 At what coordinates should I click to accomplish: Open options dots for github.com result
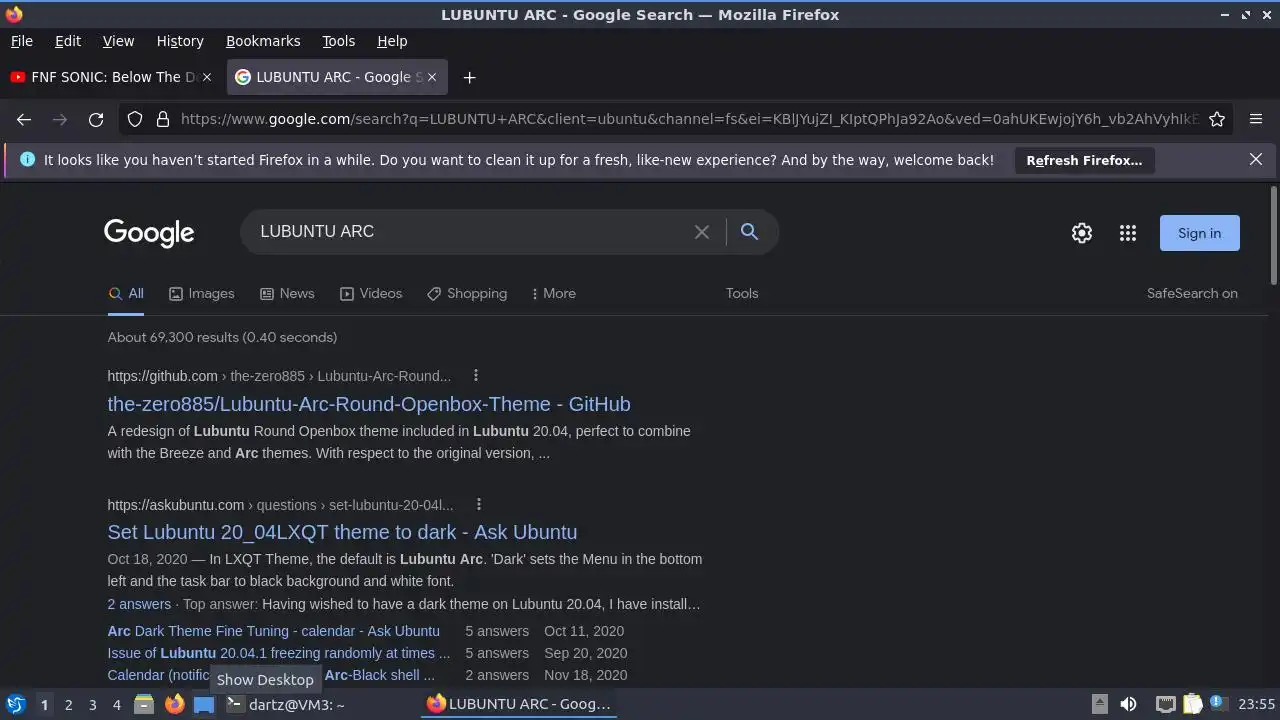tap(476, 376)
